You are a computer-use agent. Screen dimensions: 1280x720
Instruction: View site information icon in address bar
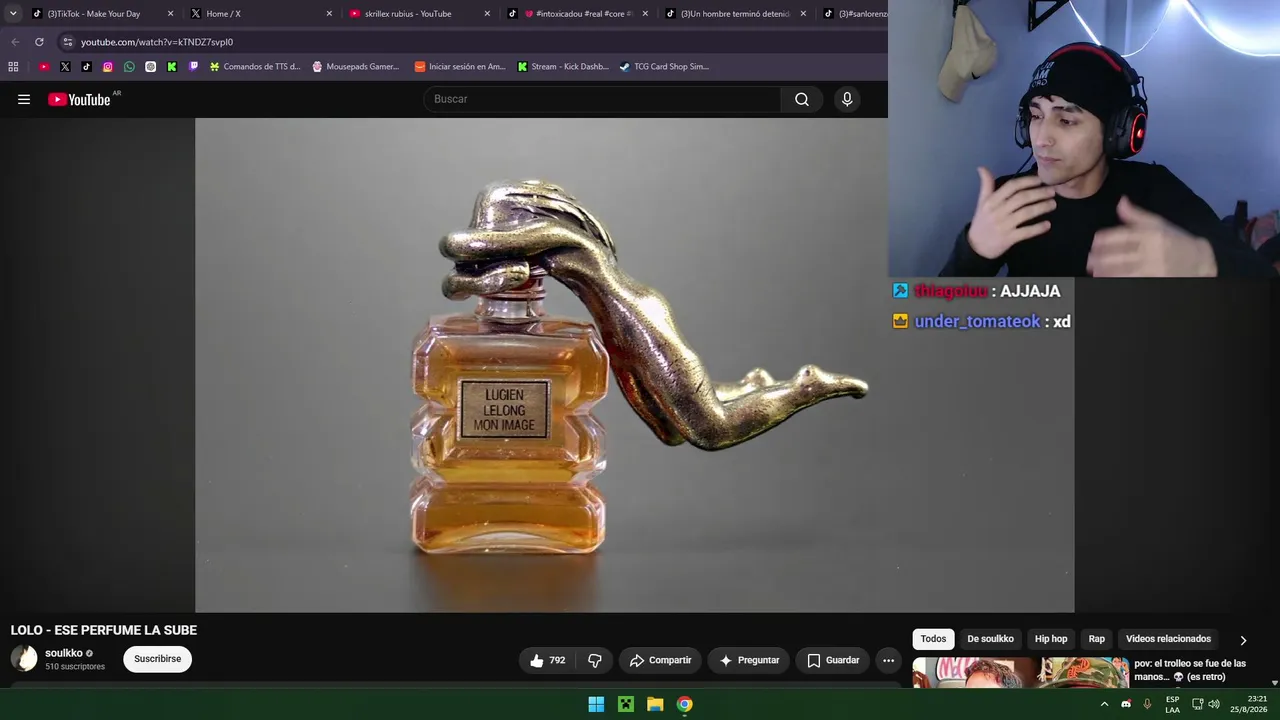click(x=67, y=42)
